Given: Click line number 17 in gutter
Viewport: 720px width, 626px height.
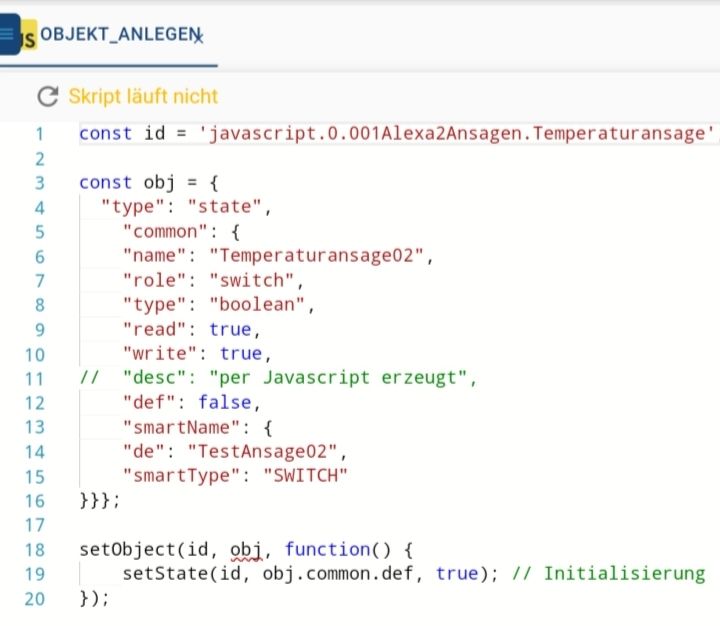Looking at the screenshot, I should point(35,525).
